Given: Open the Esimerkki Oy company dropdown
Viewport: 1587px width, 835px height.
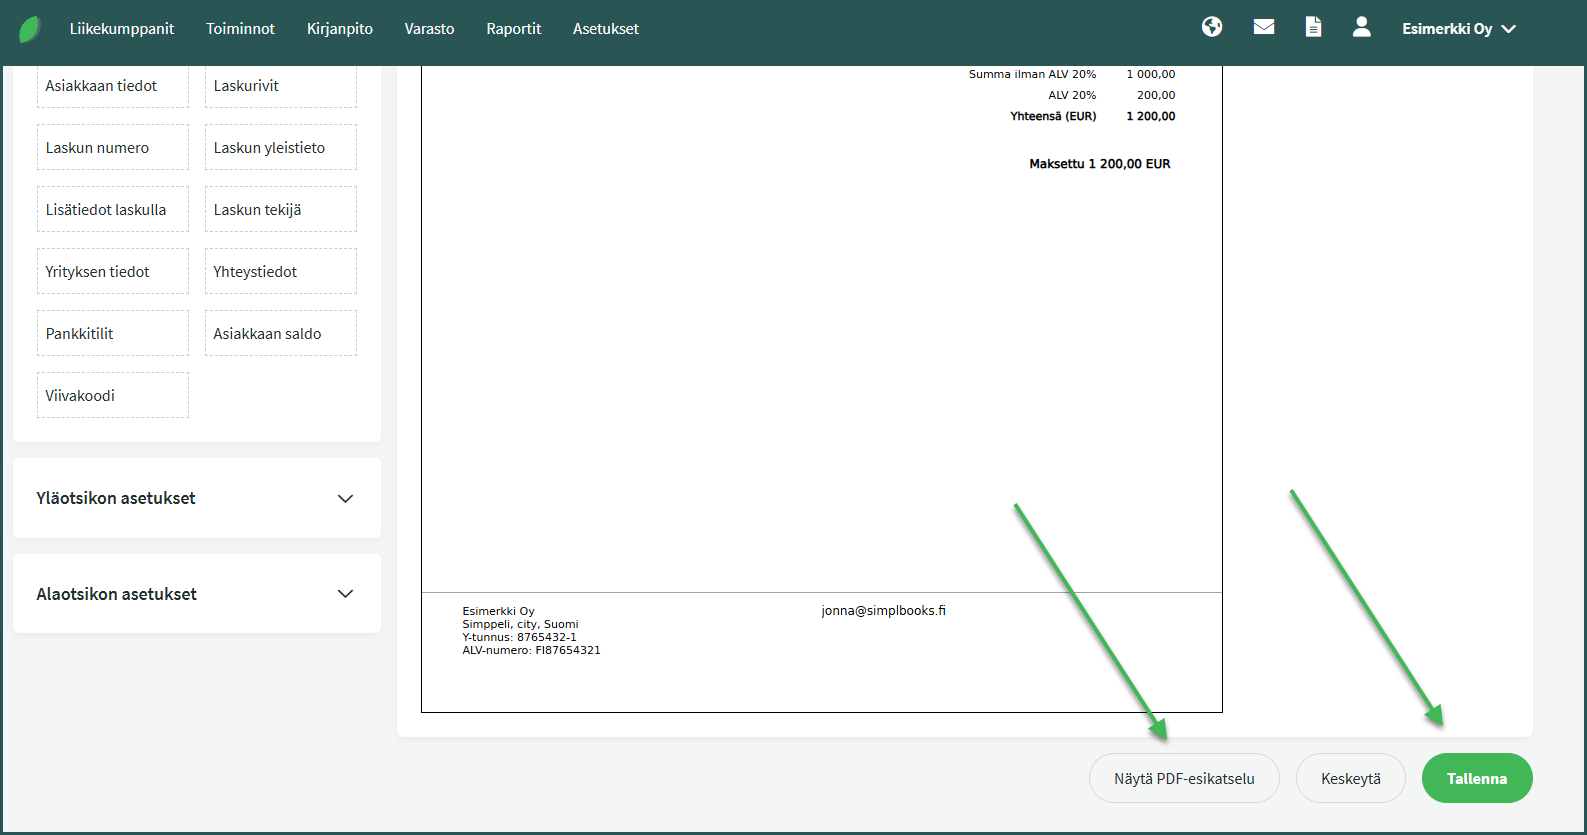Looking at the screenshot, I should pyautogui.click(x=1458, y=29).
